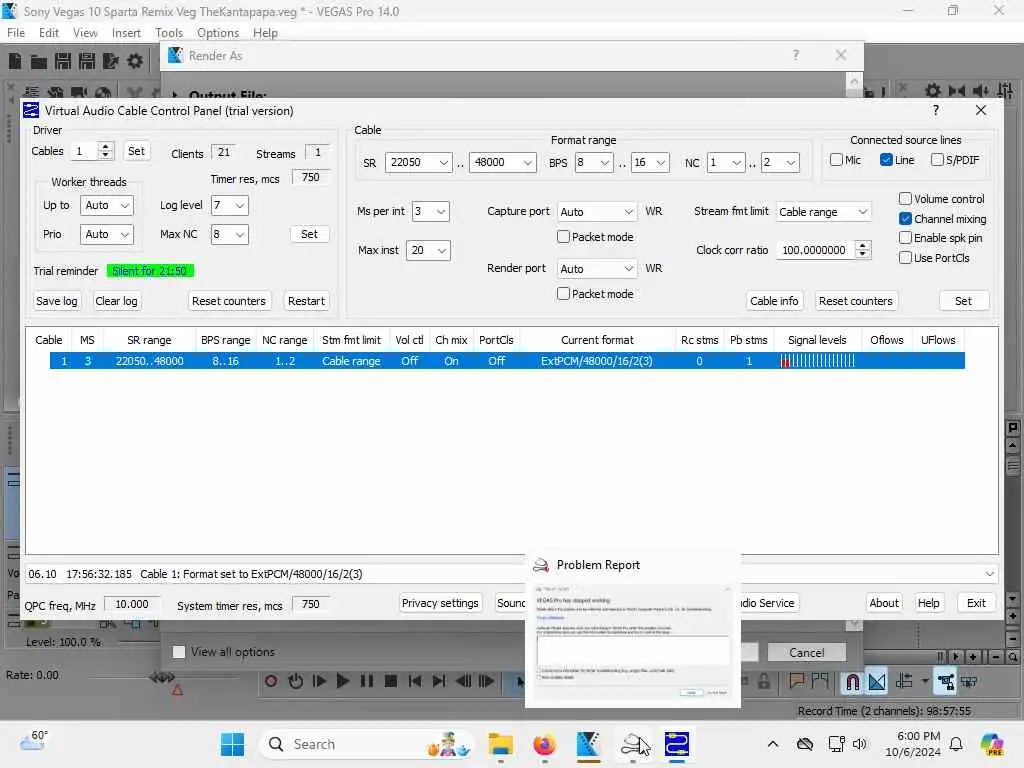
Task: Toggle the automatic crossfades icon in VEGAS
Action: (x=877, y=682)
